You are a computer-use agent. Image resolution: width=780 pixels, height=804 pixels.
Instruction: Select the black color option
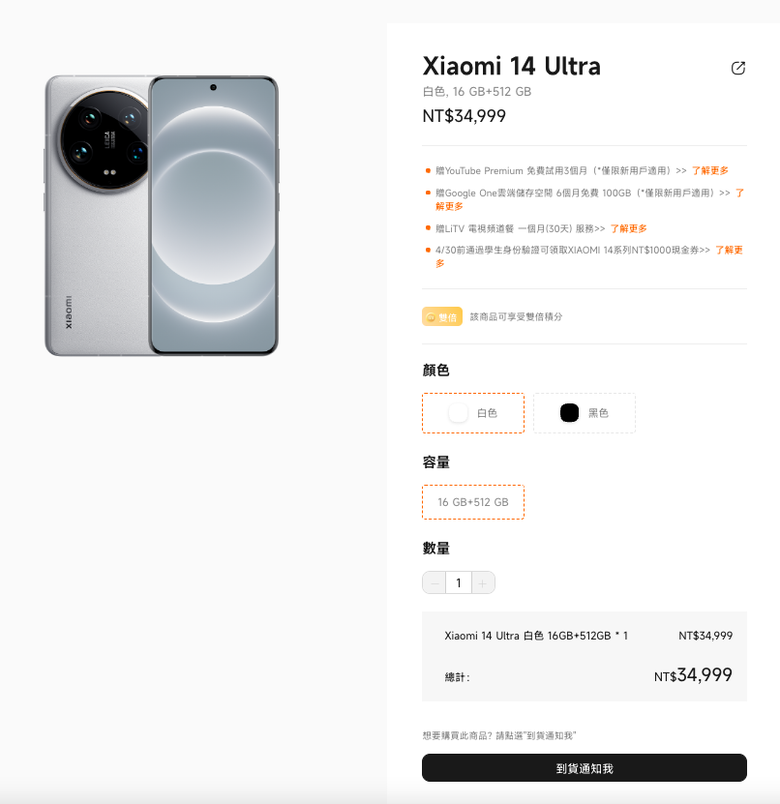[584, 413]
